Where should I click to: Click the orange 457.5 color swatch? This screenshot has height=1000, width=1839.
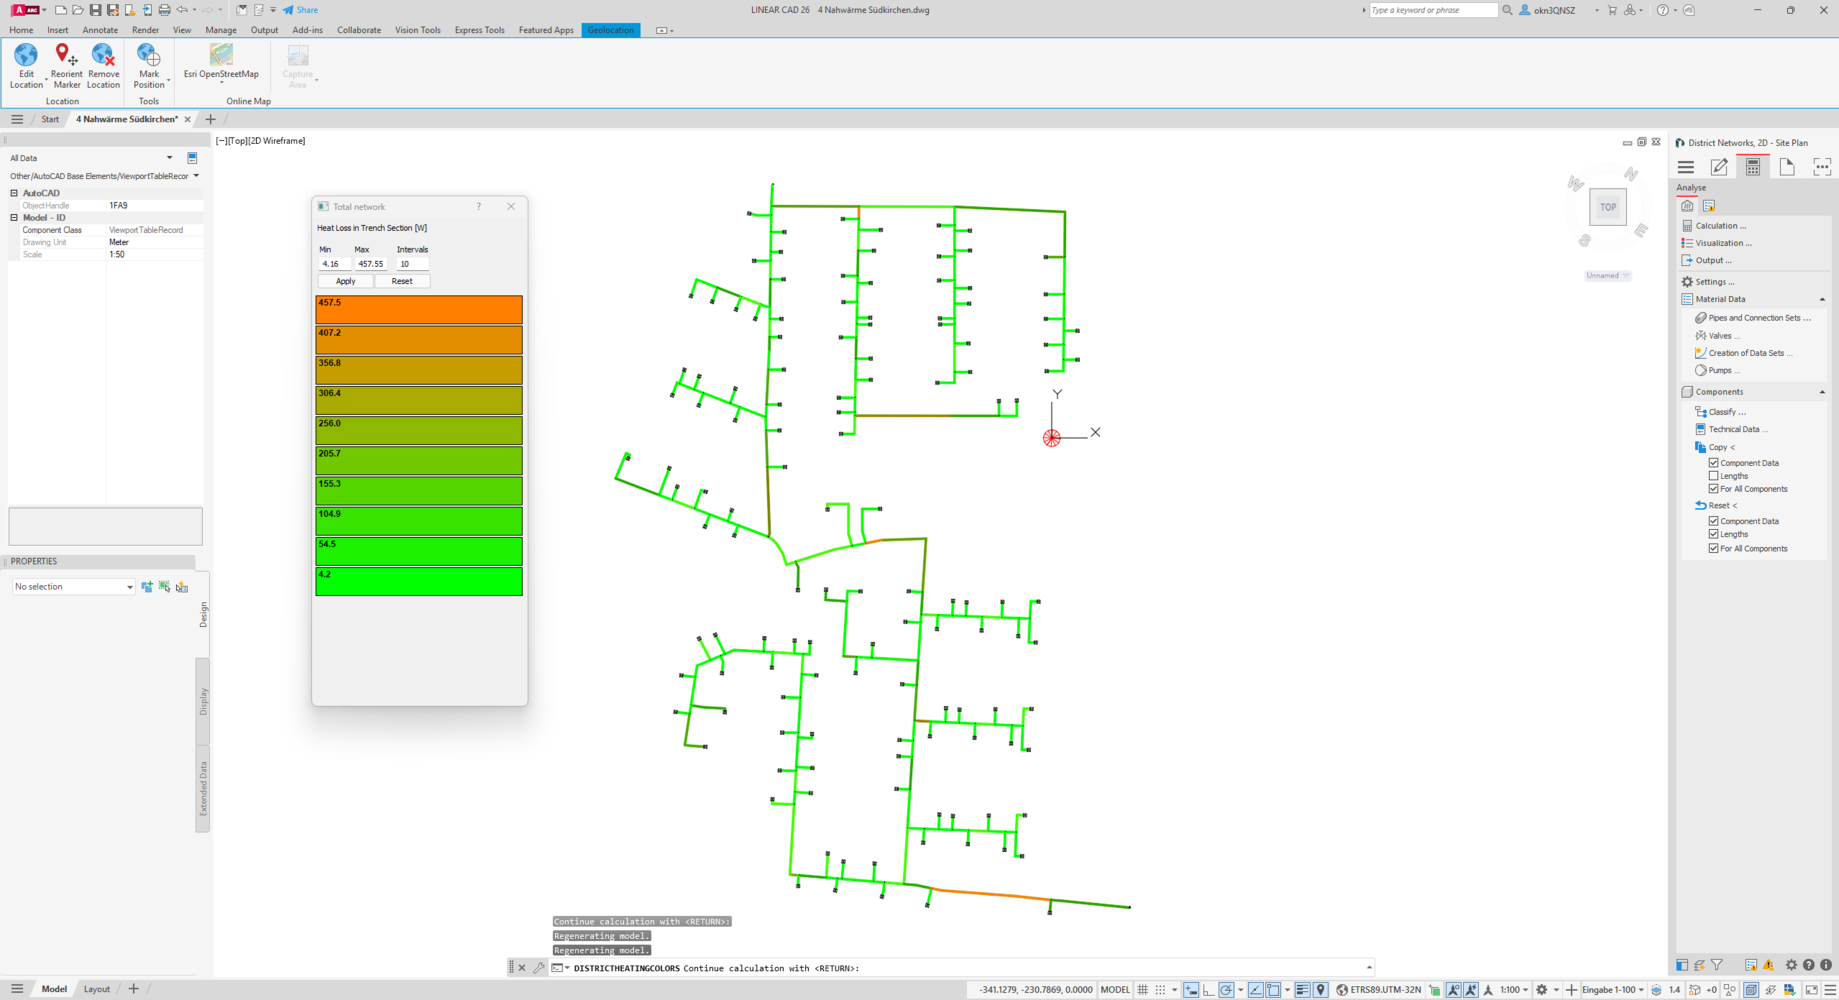(419, 309)
